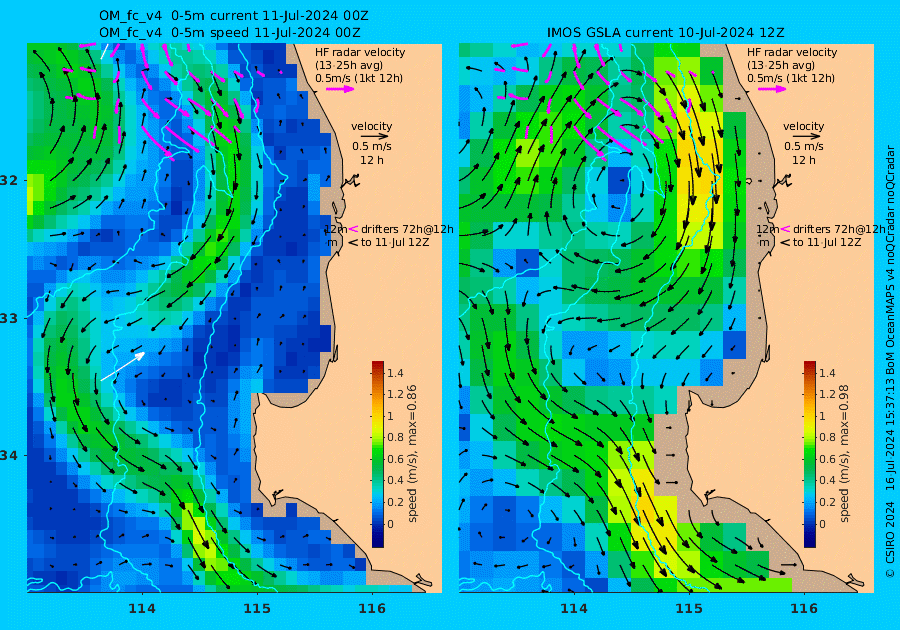
Task: Click 'HF radar velocity' label in right panel
Action: point(792,52)
